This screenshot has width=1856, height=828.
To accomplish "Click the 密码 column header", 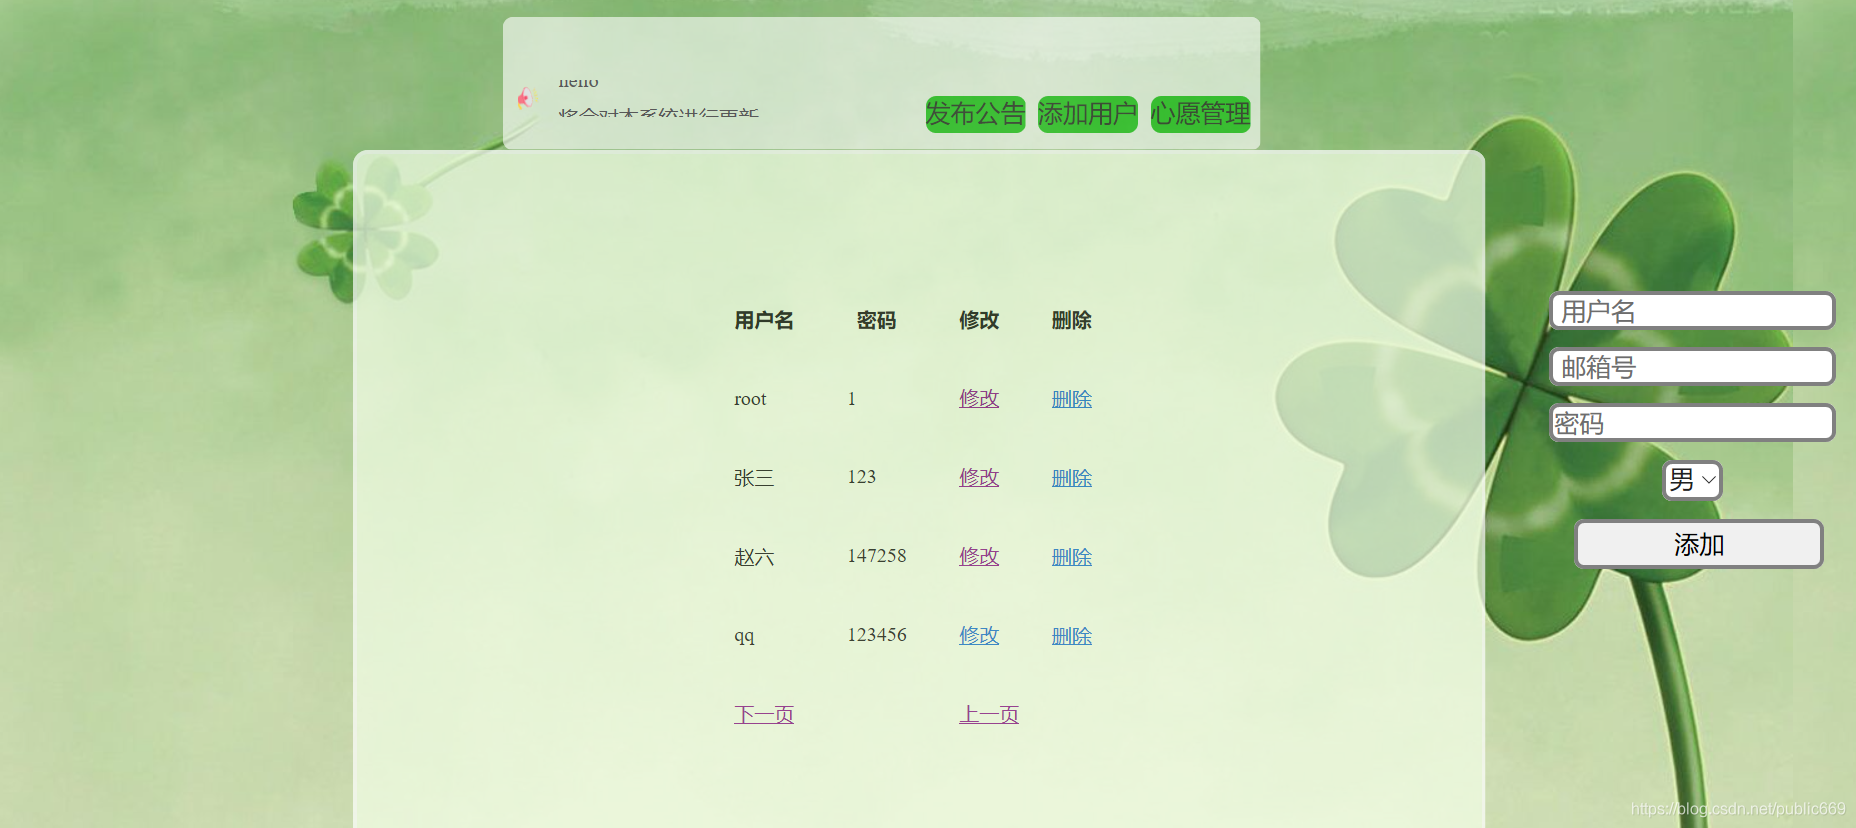I will click(876, 320).
